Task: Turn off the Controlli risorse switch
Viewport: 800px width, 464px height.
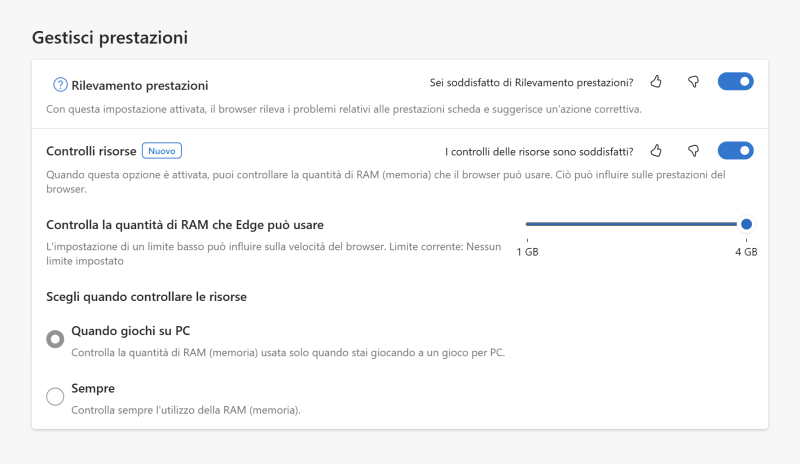Action: pyautogui.click(x=735, y=151)
